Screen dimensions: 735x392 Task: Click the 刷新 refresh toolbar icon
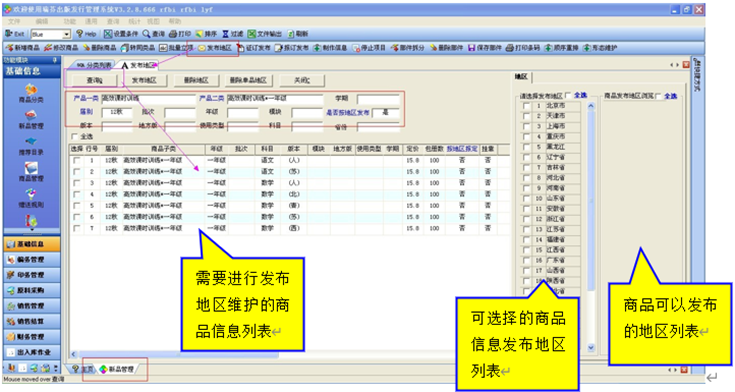point(298,34)
